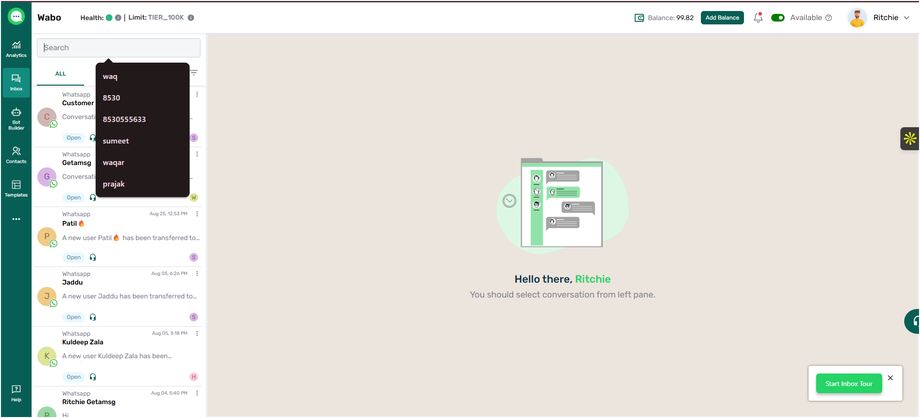
Task: Toggle the Available status switch
Action: (x=778, y=18)
